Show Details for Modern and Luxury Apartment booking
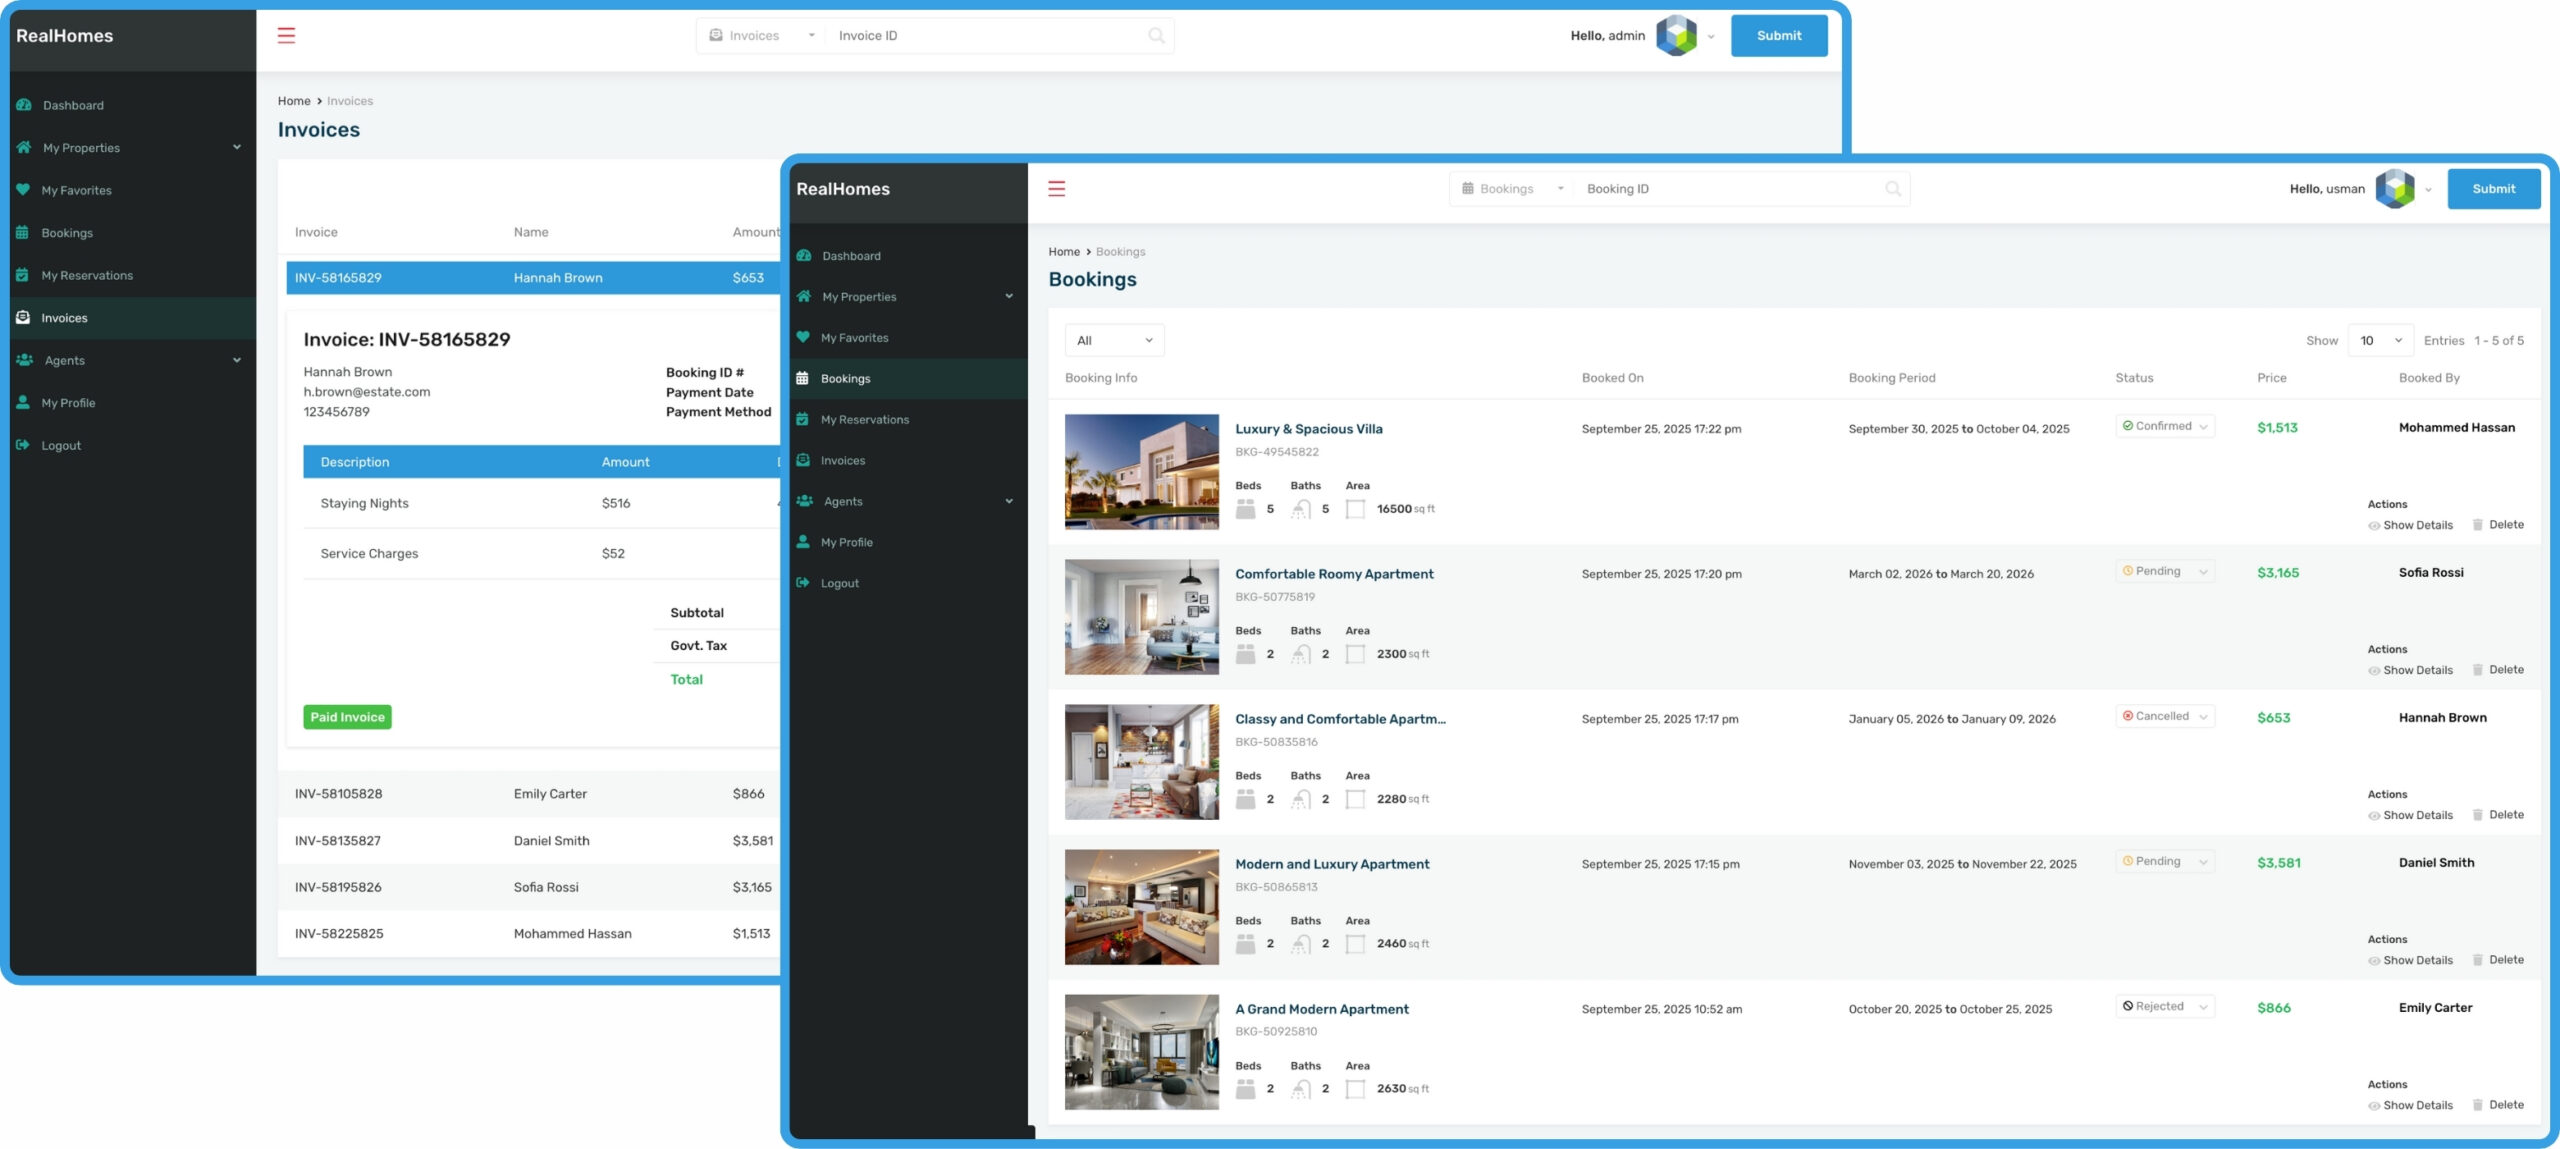 2410,960
